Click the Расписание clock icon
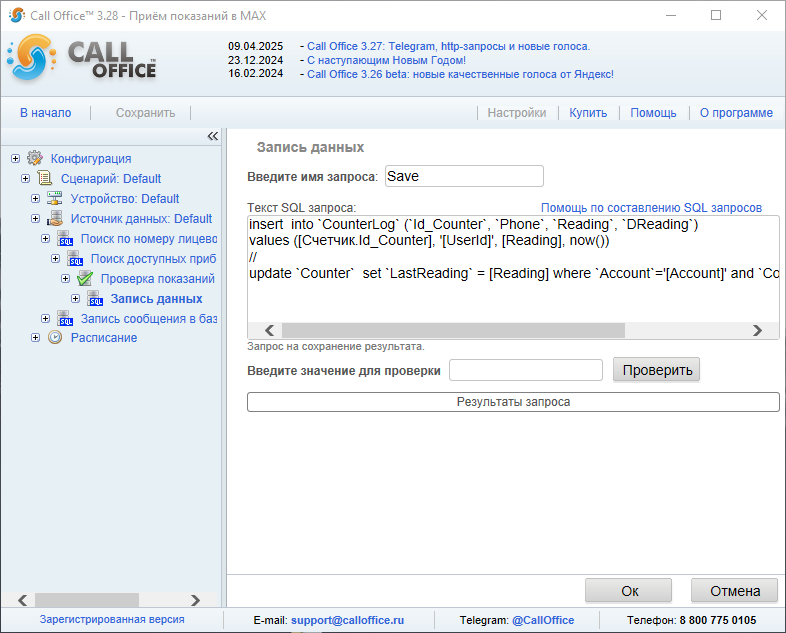 (x=55, y=338)
